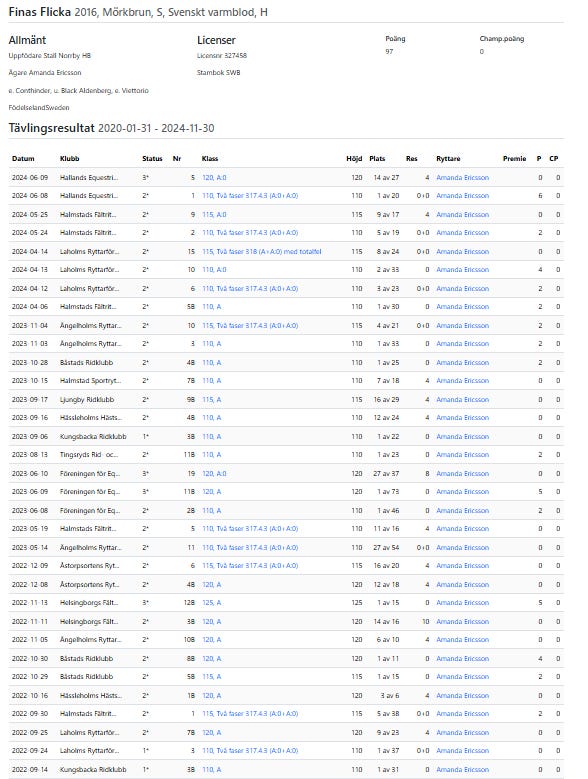
Task: Open the 2023-09-17 Ljungby 115, A class
Action: pyautogui.click(x=212, y=399)
